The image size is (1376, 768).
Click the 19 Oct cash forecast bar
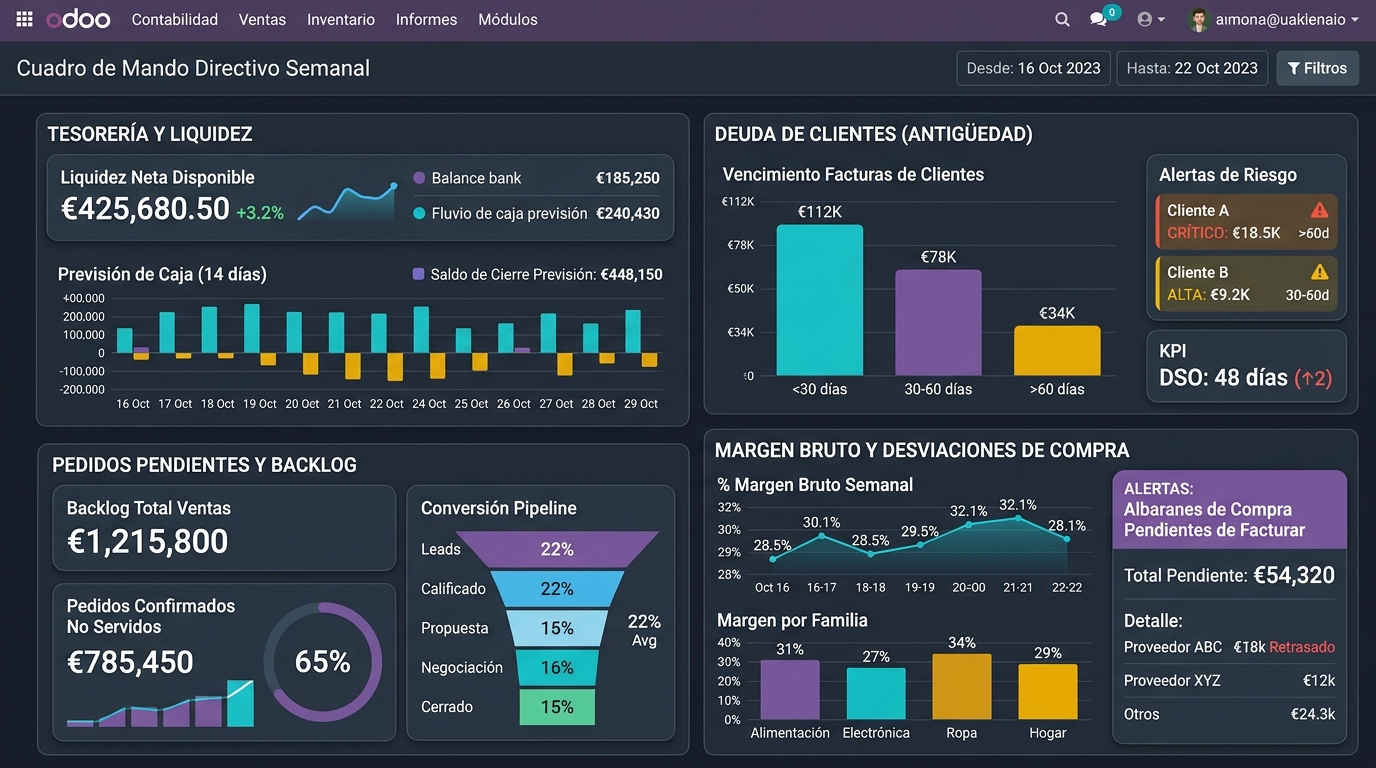point(252,328)
